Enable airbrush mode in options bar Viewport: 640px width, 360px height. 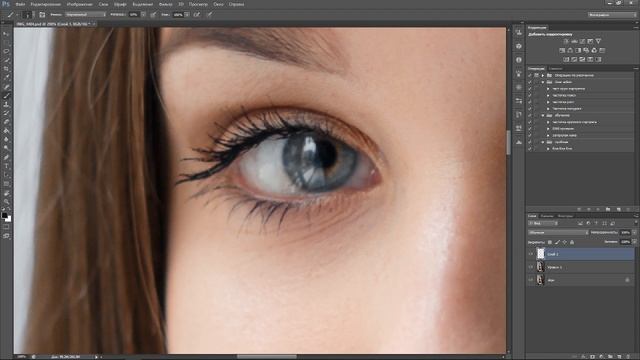[197, 14]
